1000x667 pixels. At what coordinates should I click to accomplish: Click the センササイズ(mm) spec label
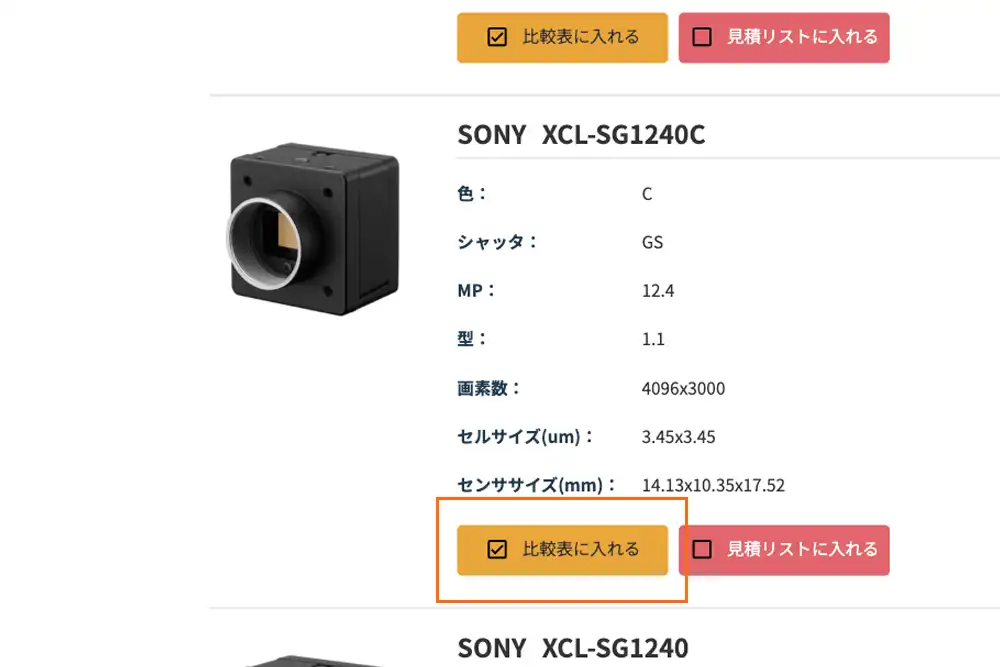pos(538,485)
